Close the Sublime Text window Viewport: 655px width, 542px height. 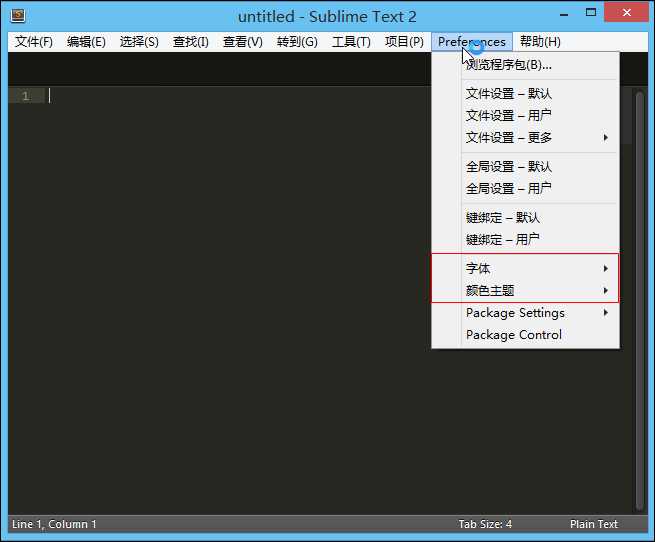point(627,13)
